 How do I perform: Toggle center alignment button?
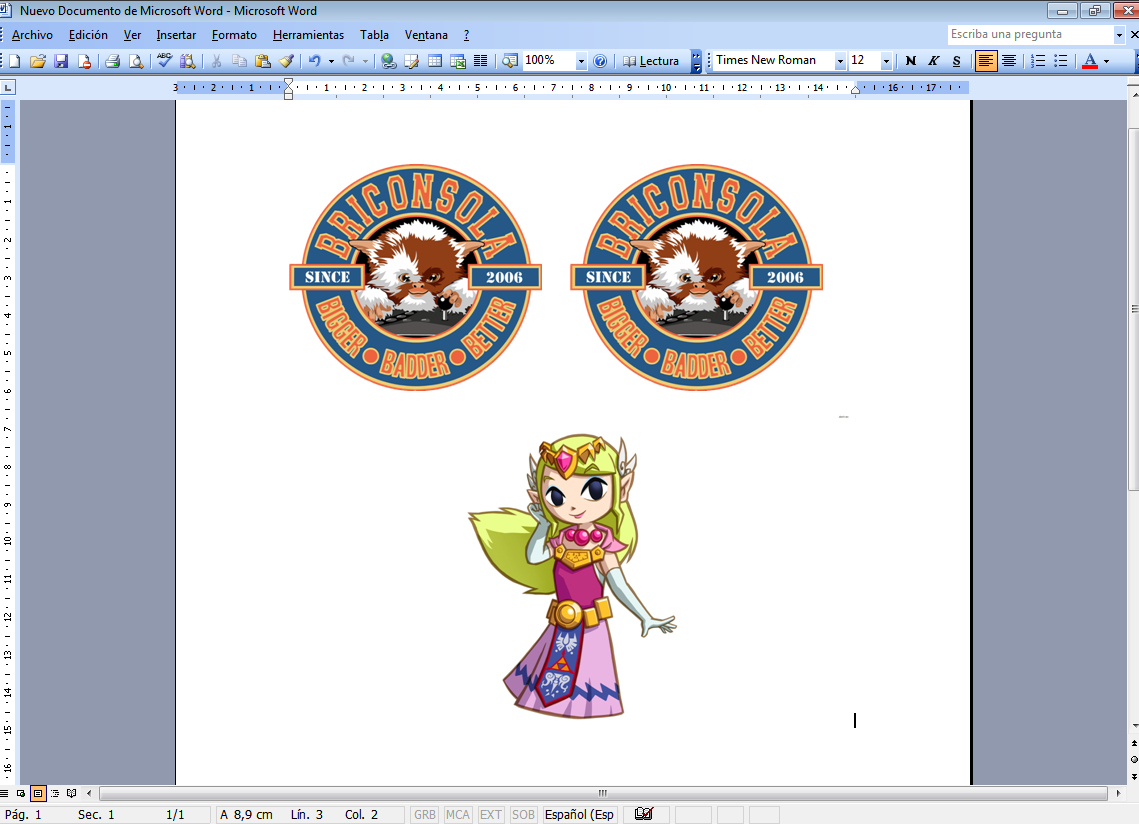point(1009,61)
